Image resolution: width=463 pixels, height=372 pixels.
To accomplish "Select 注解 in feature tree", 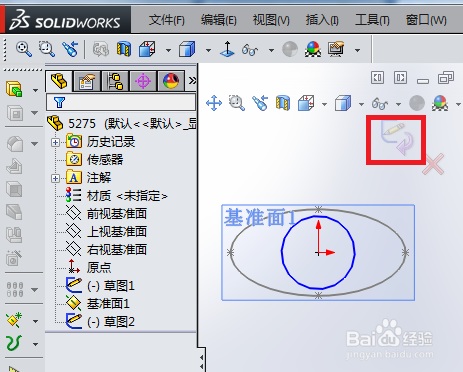I will tap(99, 178).
